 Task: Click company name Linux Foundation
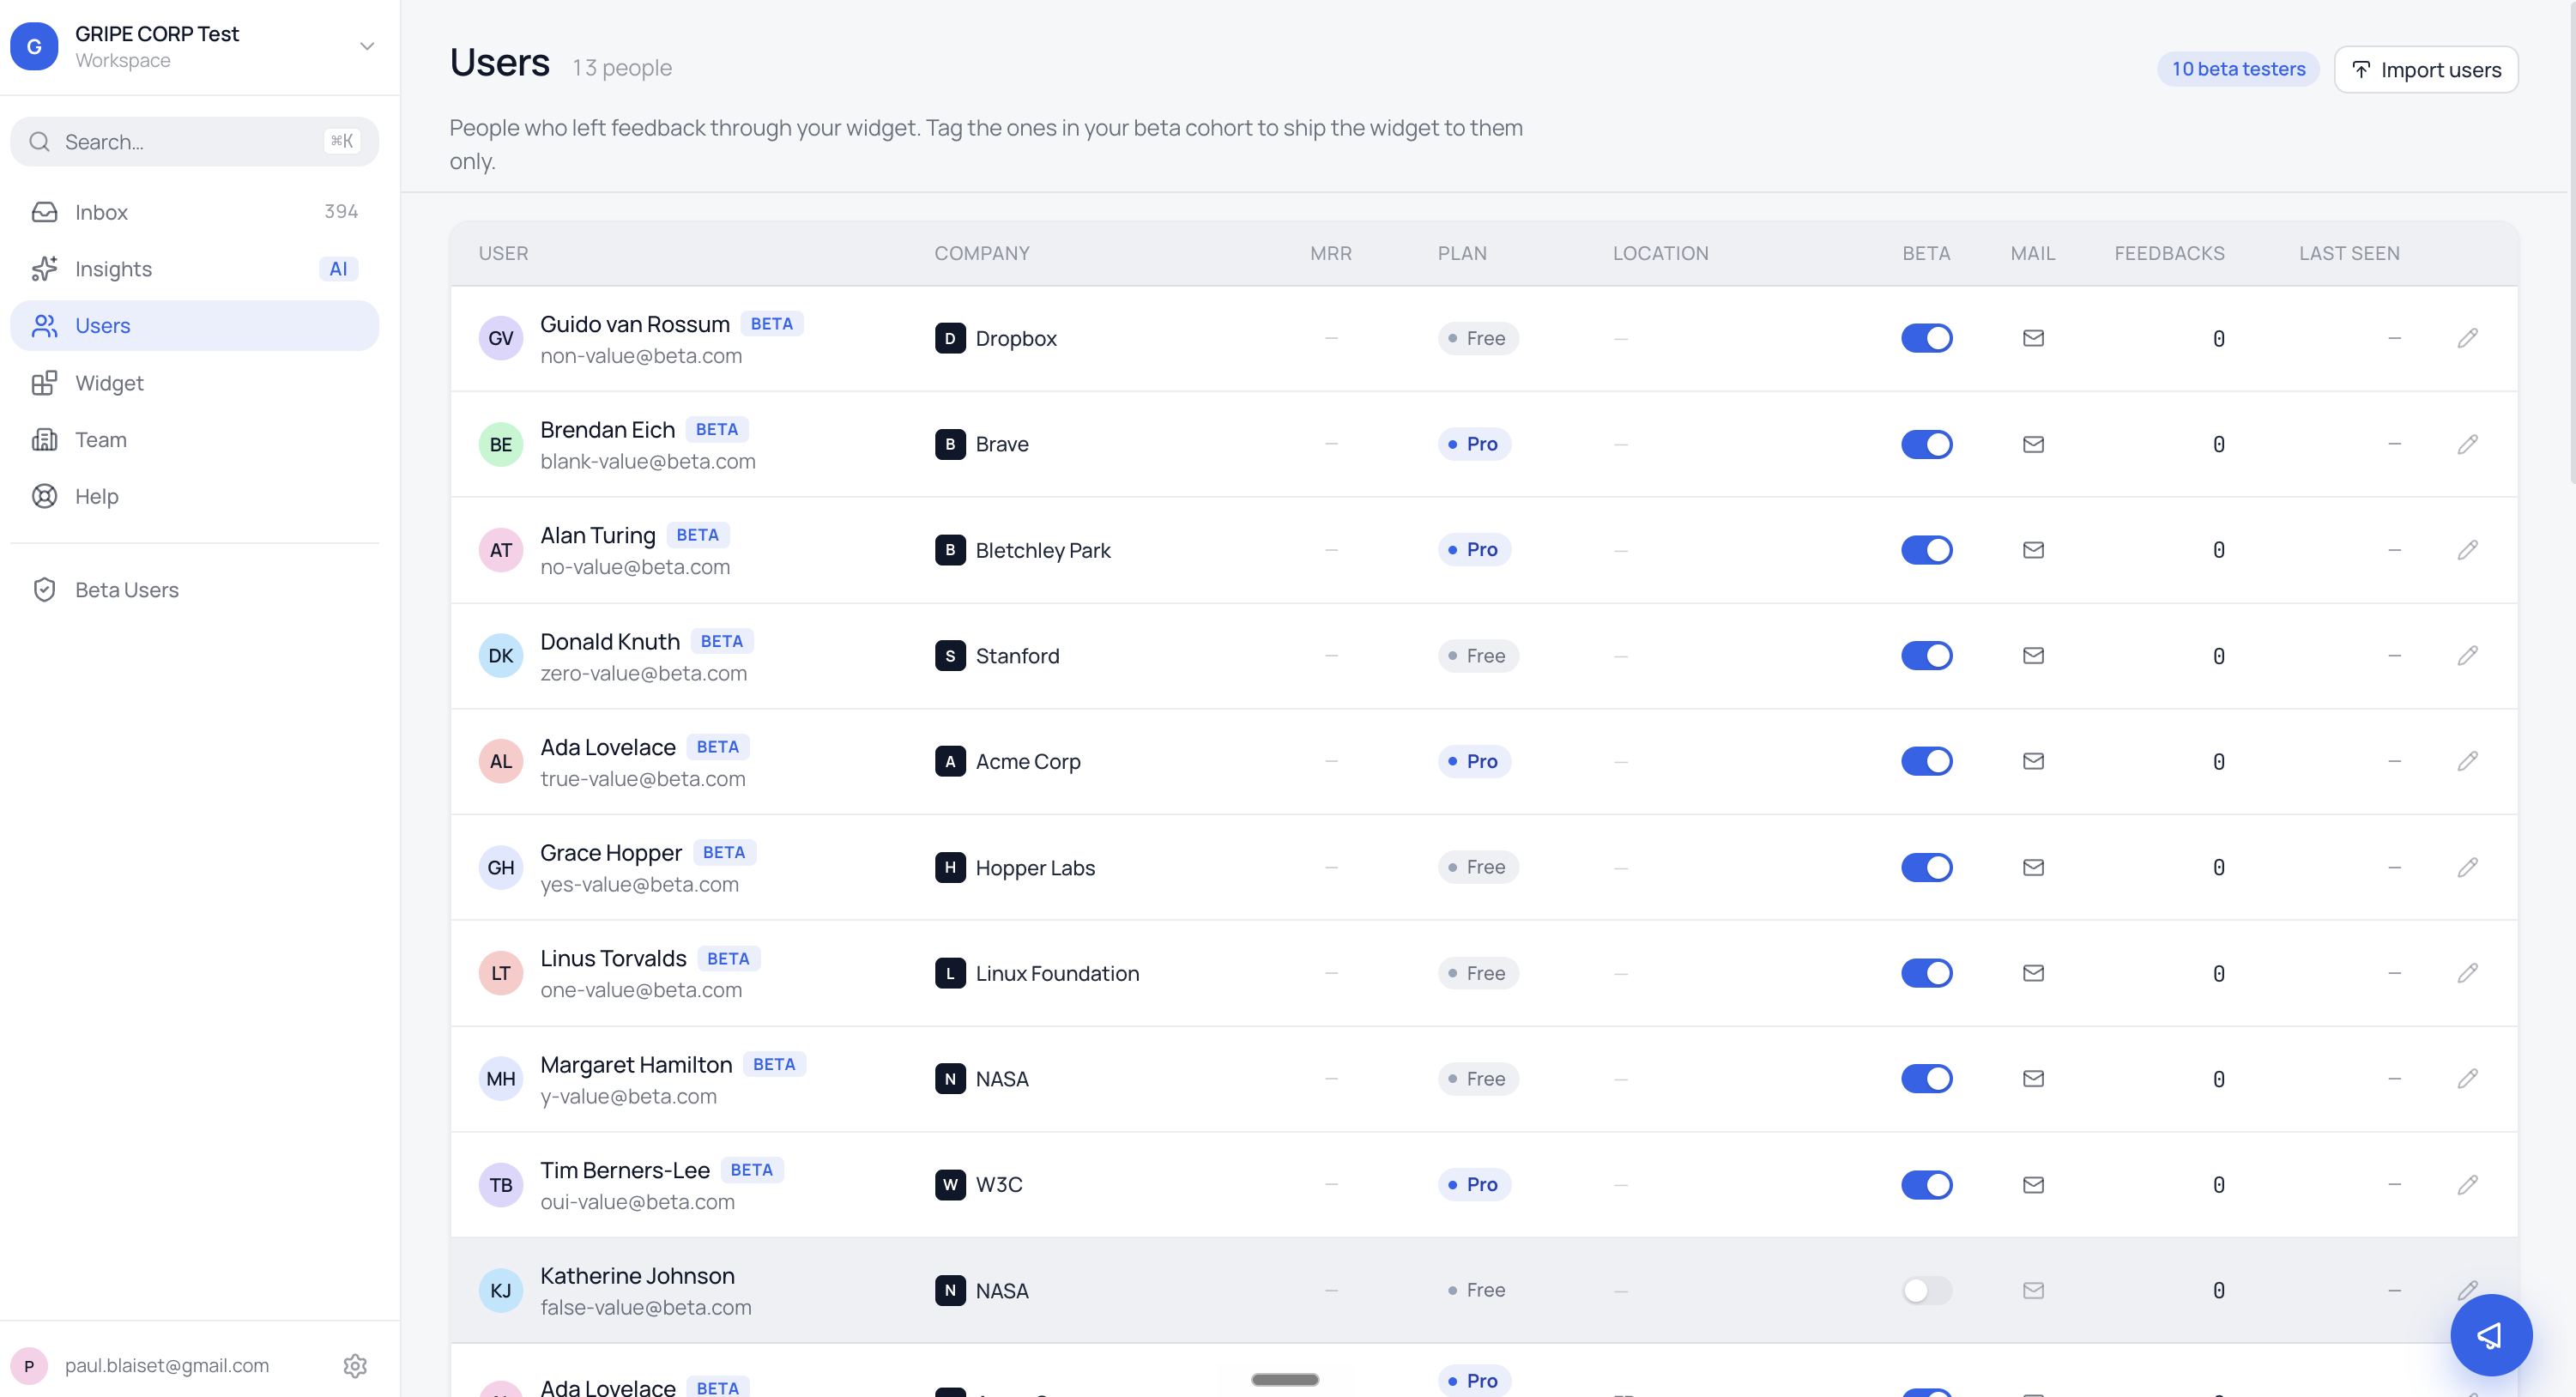(1057, 973)
